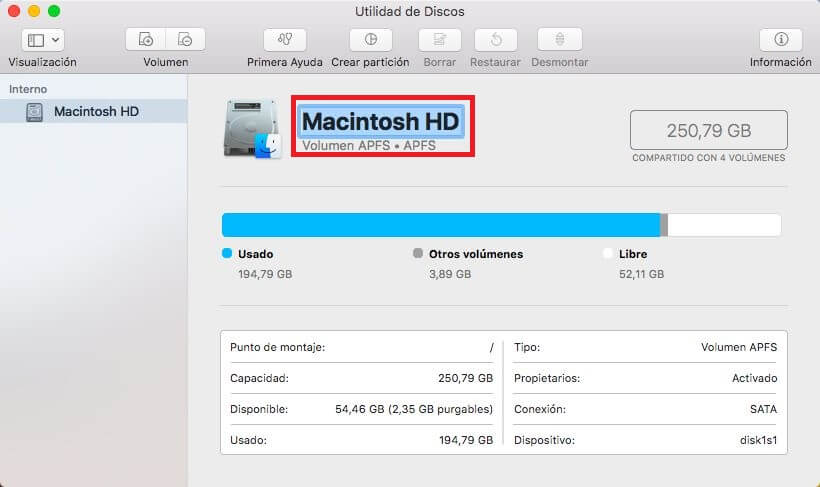Maximize the window with green button

54,11
